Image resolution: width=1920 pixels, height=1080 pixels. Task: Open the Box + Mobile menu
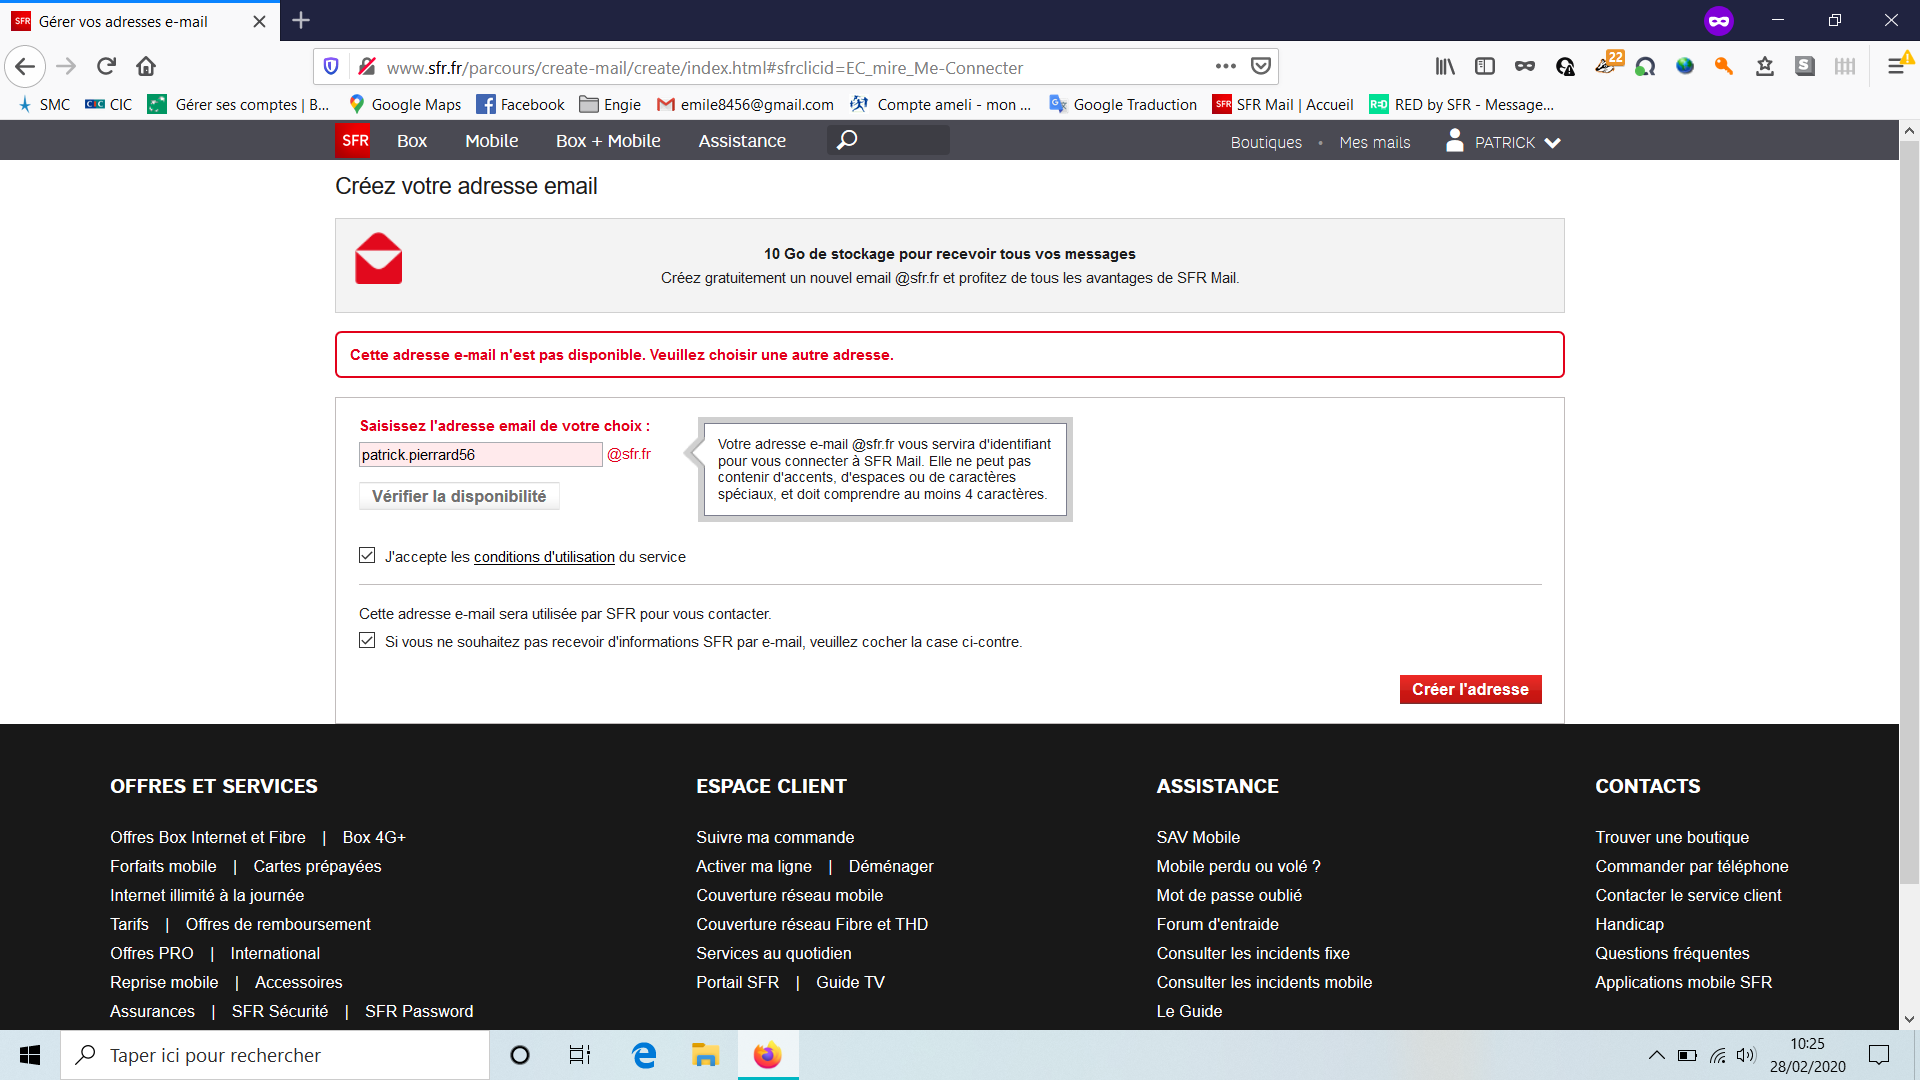[x=608, y=141]
